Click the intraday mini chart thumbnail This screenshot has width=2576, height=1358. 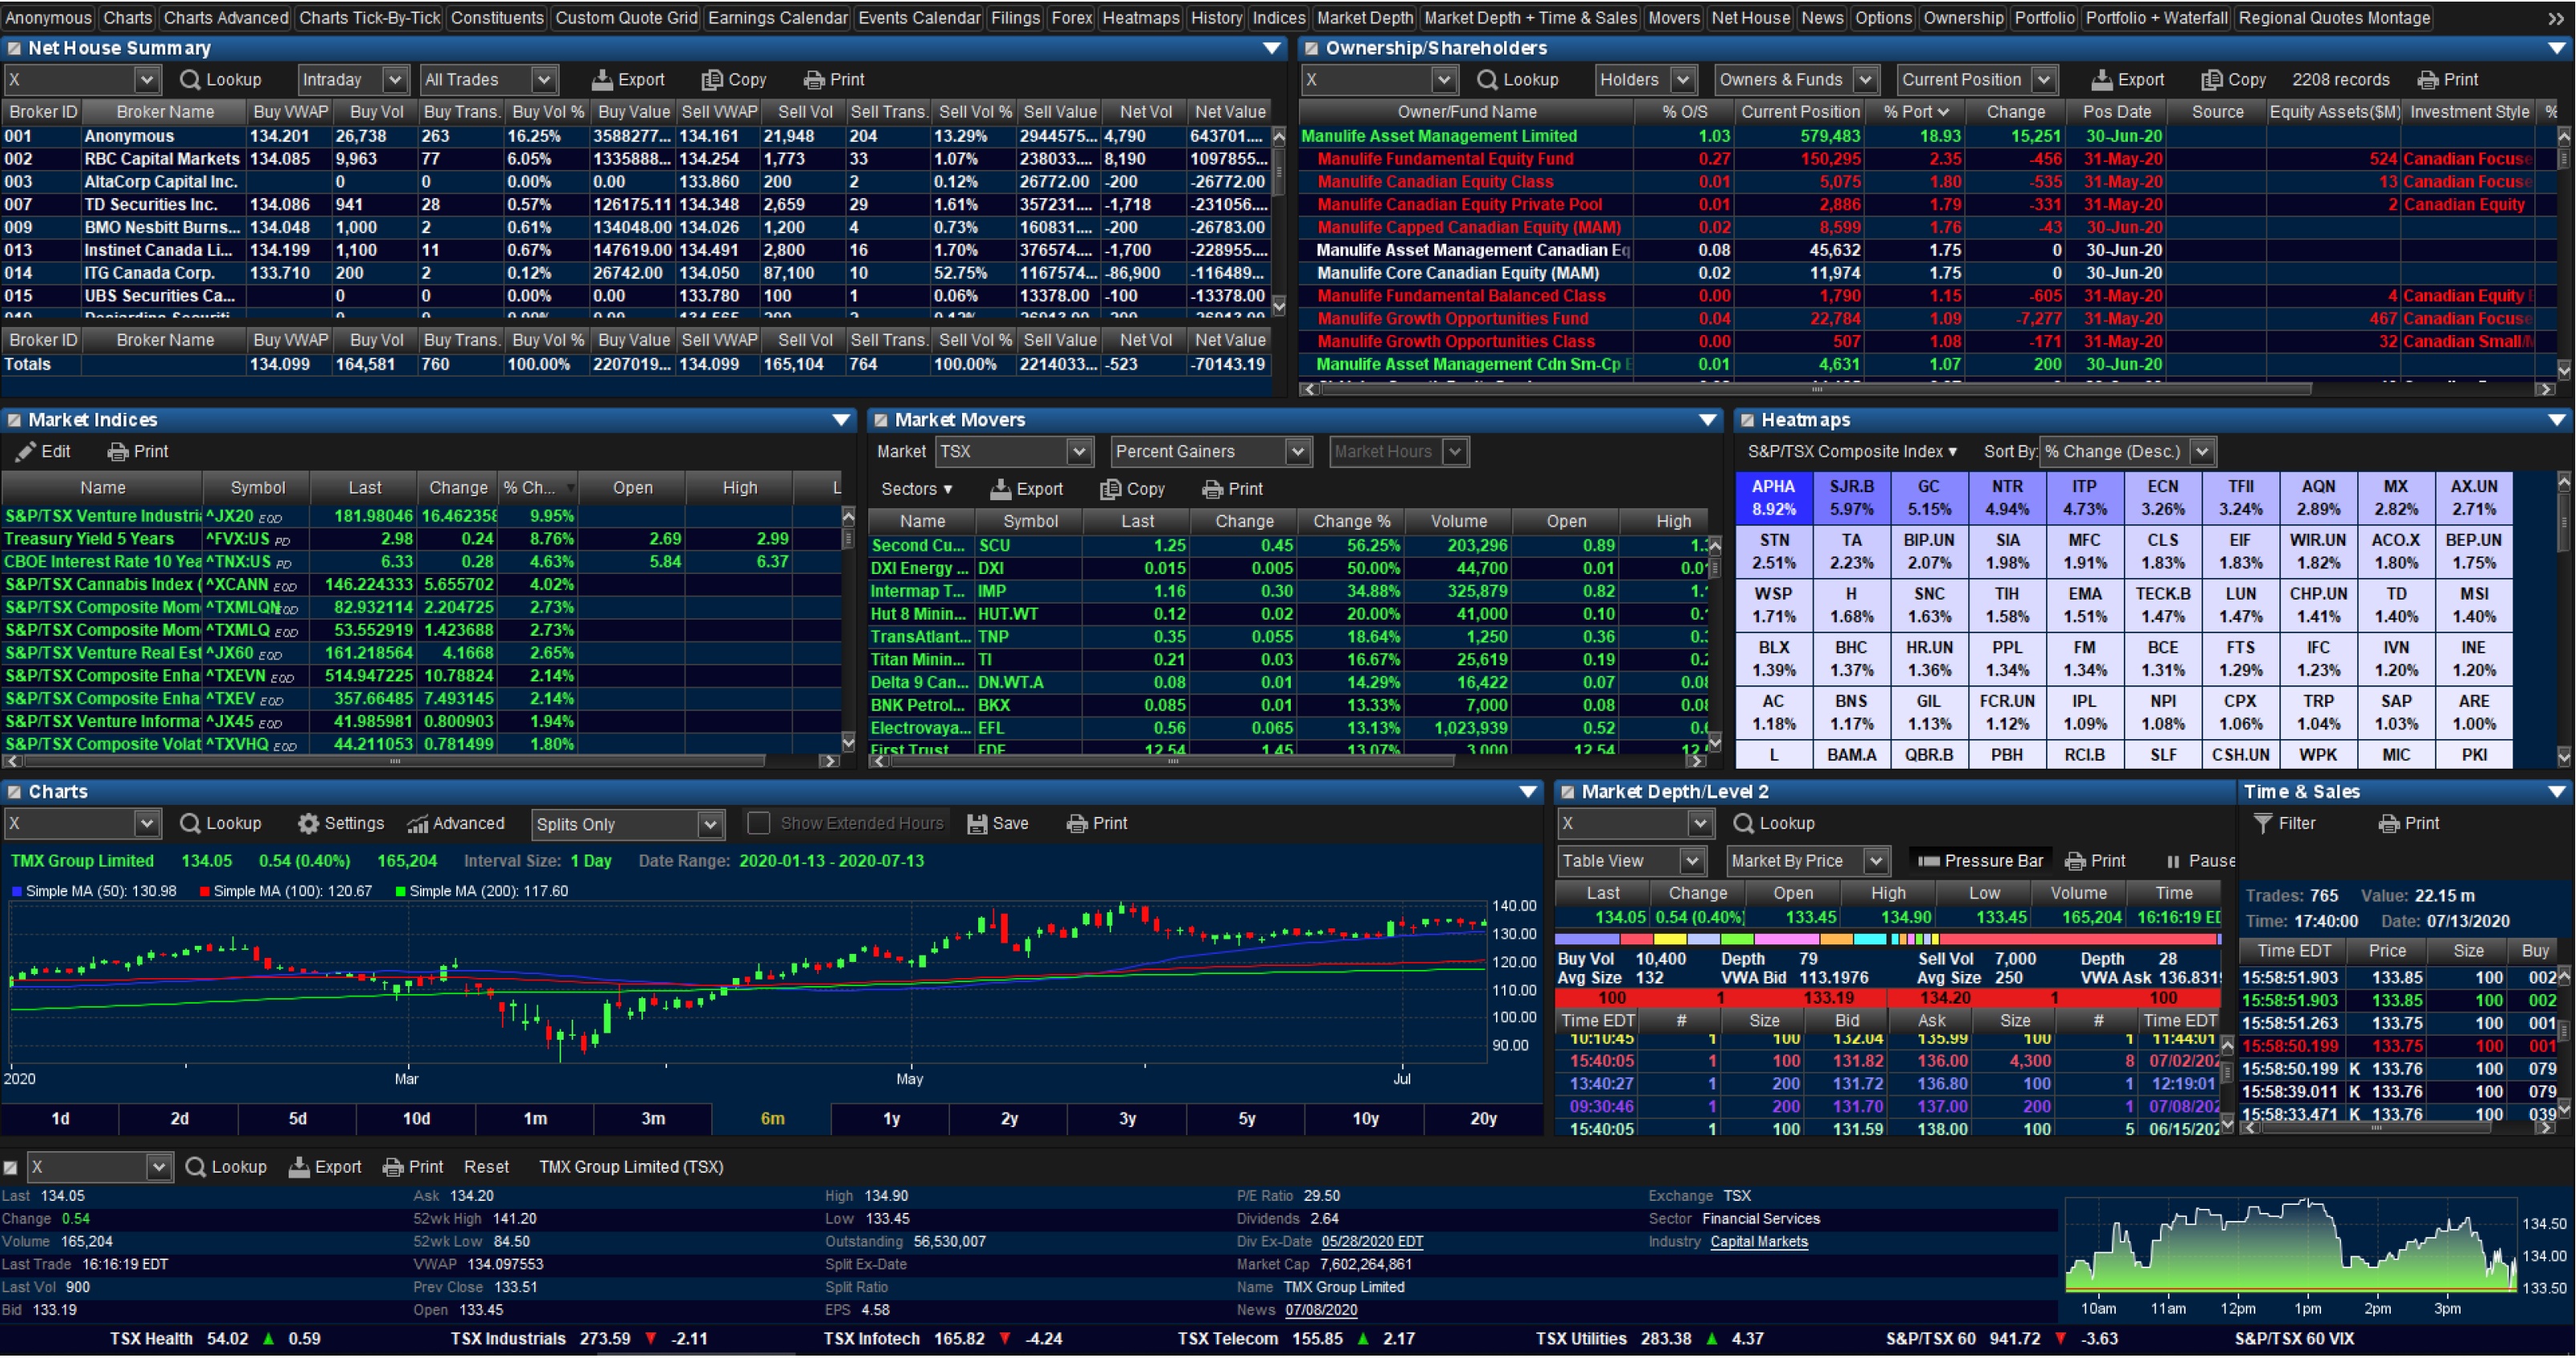[2290, 1246]
